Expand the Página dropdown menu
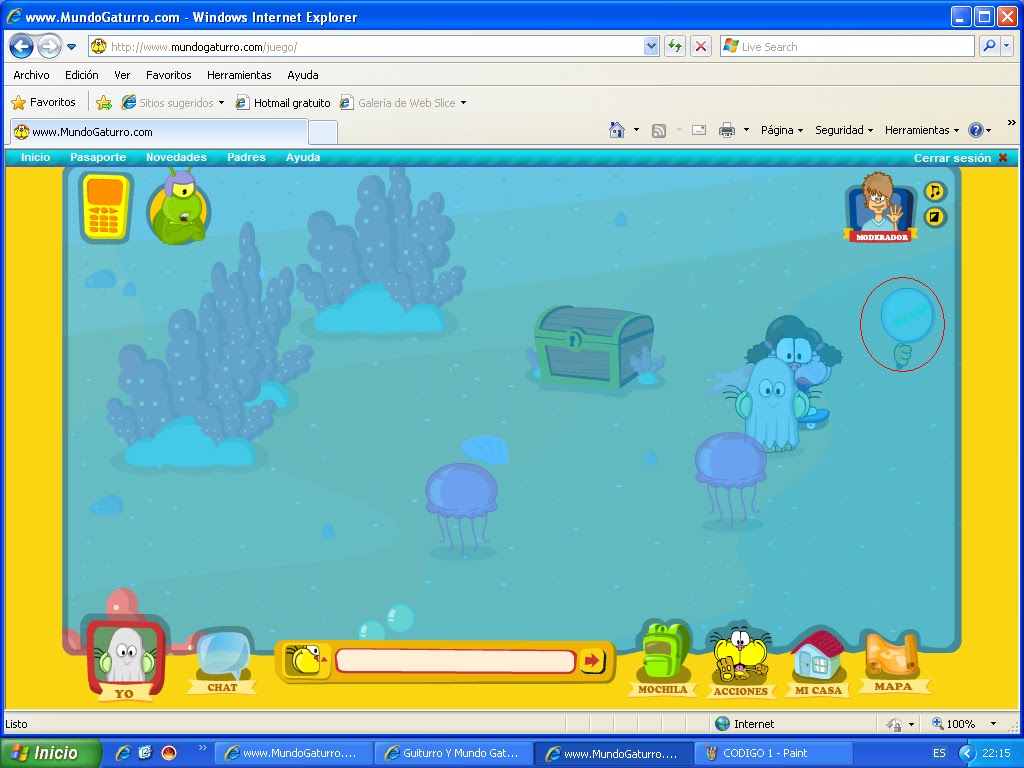 782,130
